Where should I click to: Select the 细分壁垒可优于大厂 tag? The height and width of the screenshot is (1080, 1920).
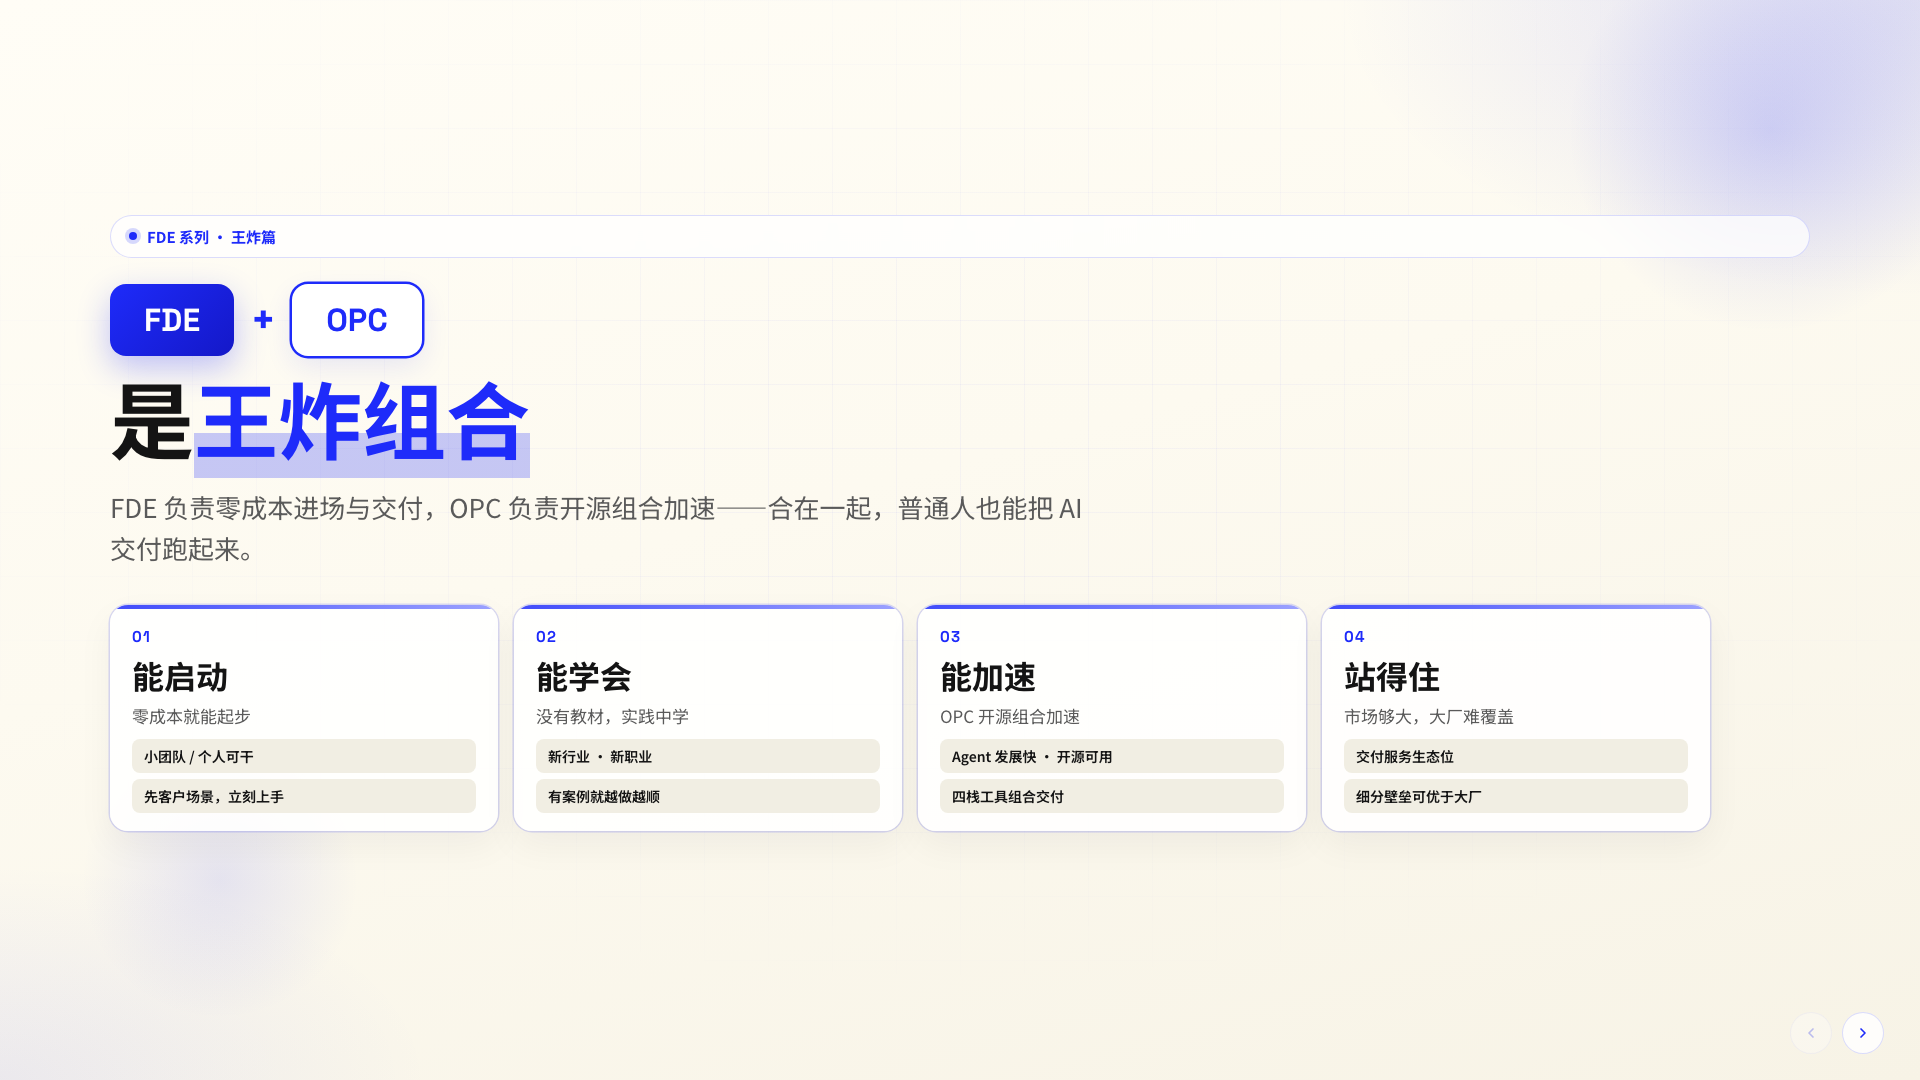[x=1516, y=796]
